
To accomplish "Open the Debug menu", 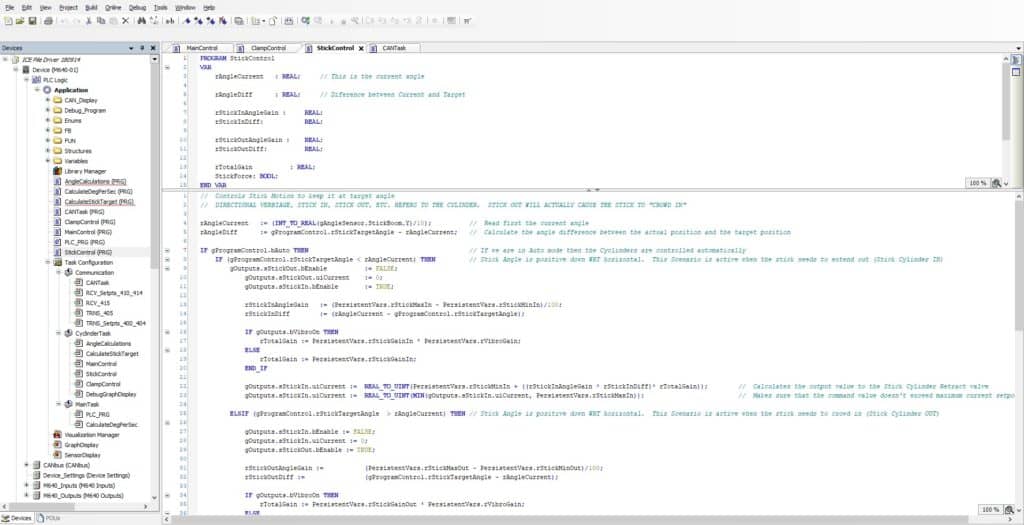I will (137, 7).
